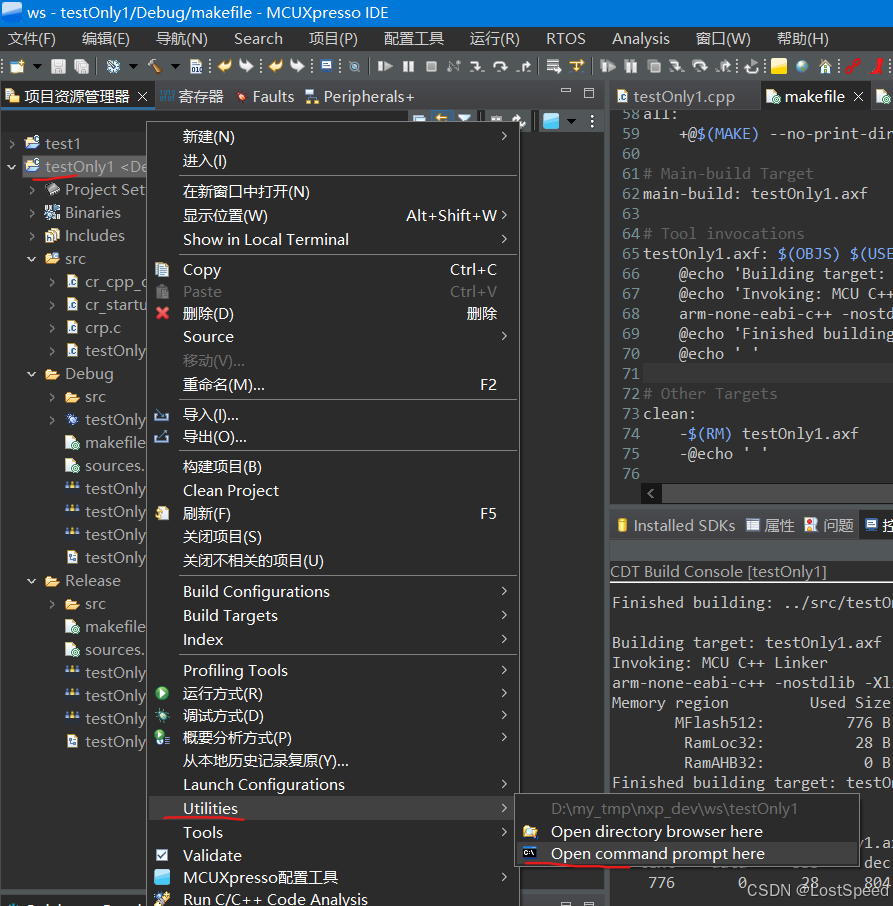This screenshot has height=906, width=893.
Task: Open the terminal toolbar icon
Action: click(326, 66)
